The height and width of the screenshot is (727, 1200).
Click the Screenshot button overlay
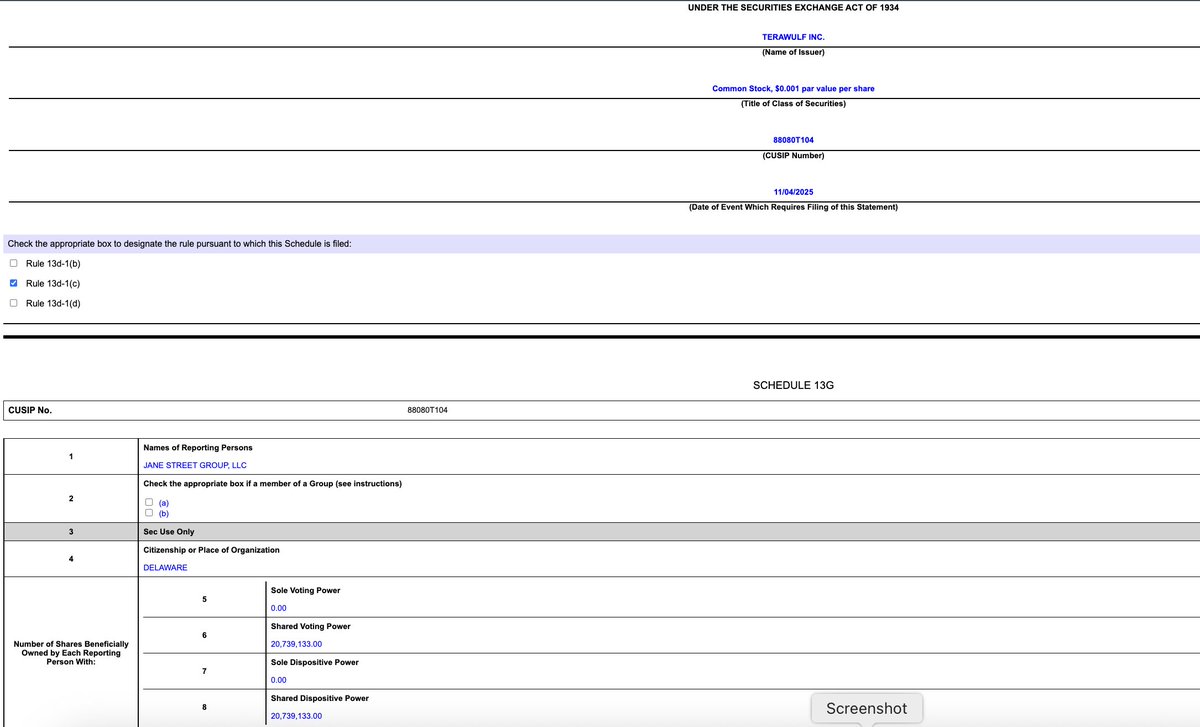[866, 708]
